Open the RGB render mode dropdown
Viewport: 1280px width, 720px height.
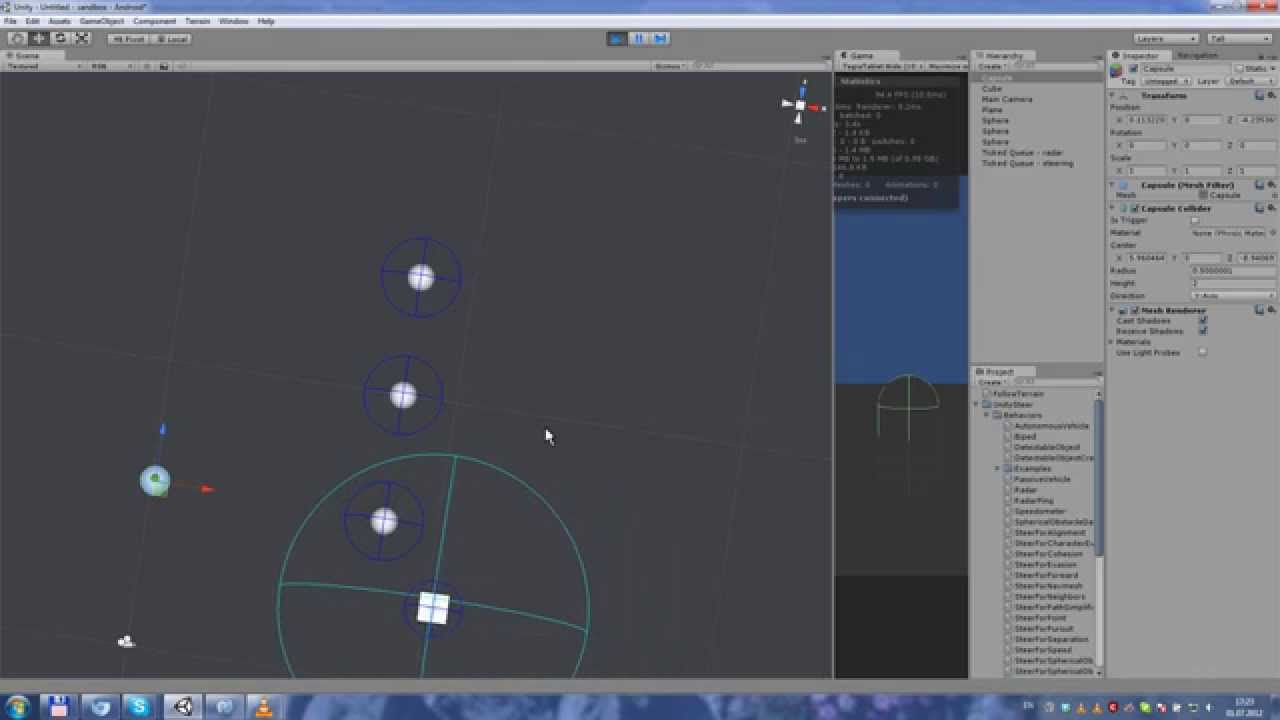[x=112, y=66]
